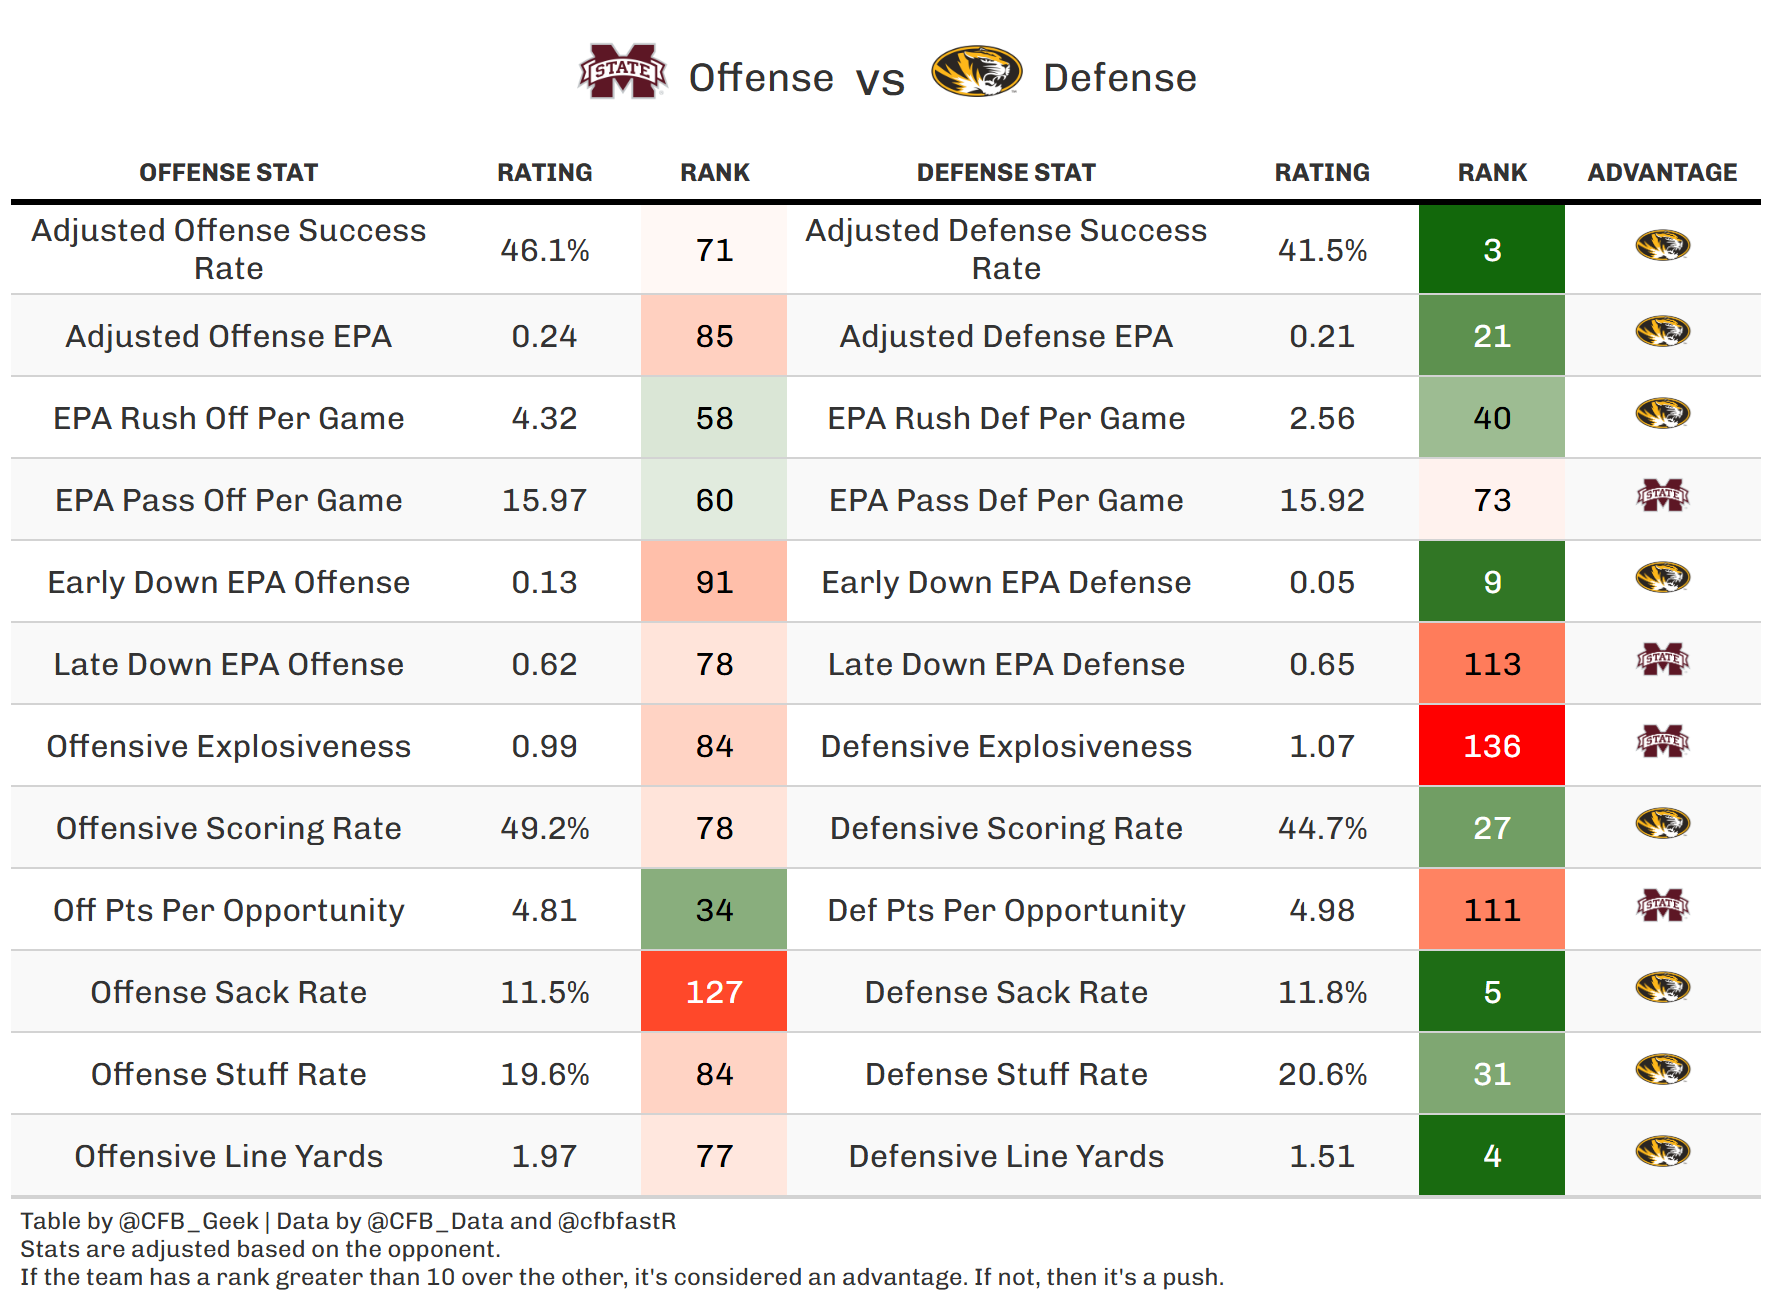The height and width of the screenshot is (1312, 1770).
Task: Click the @CFB_Geek credit in the footer
Action: [x=189, y=1221]
